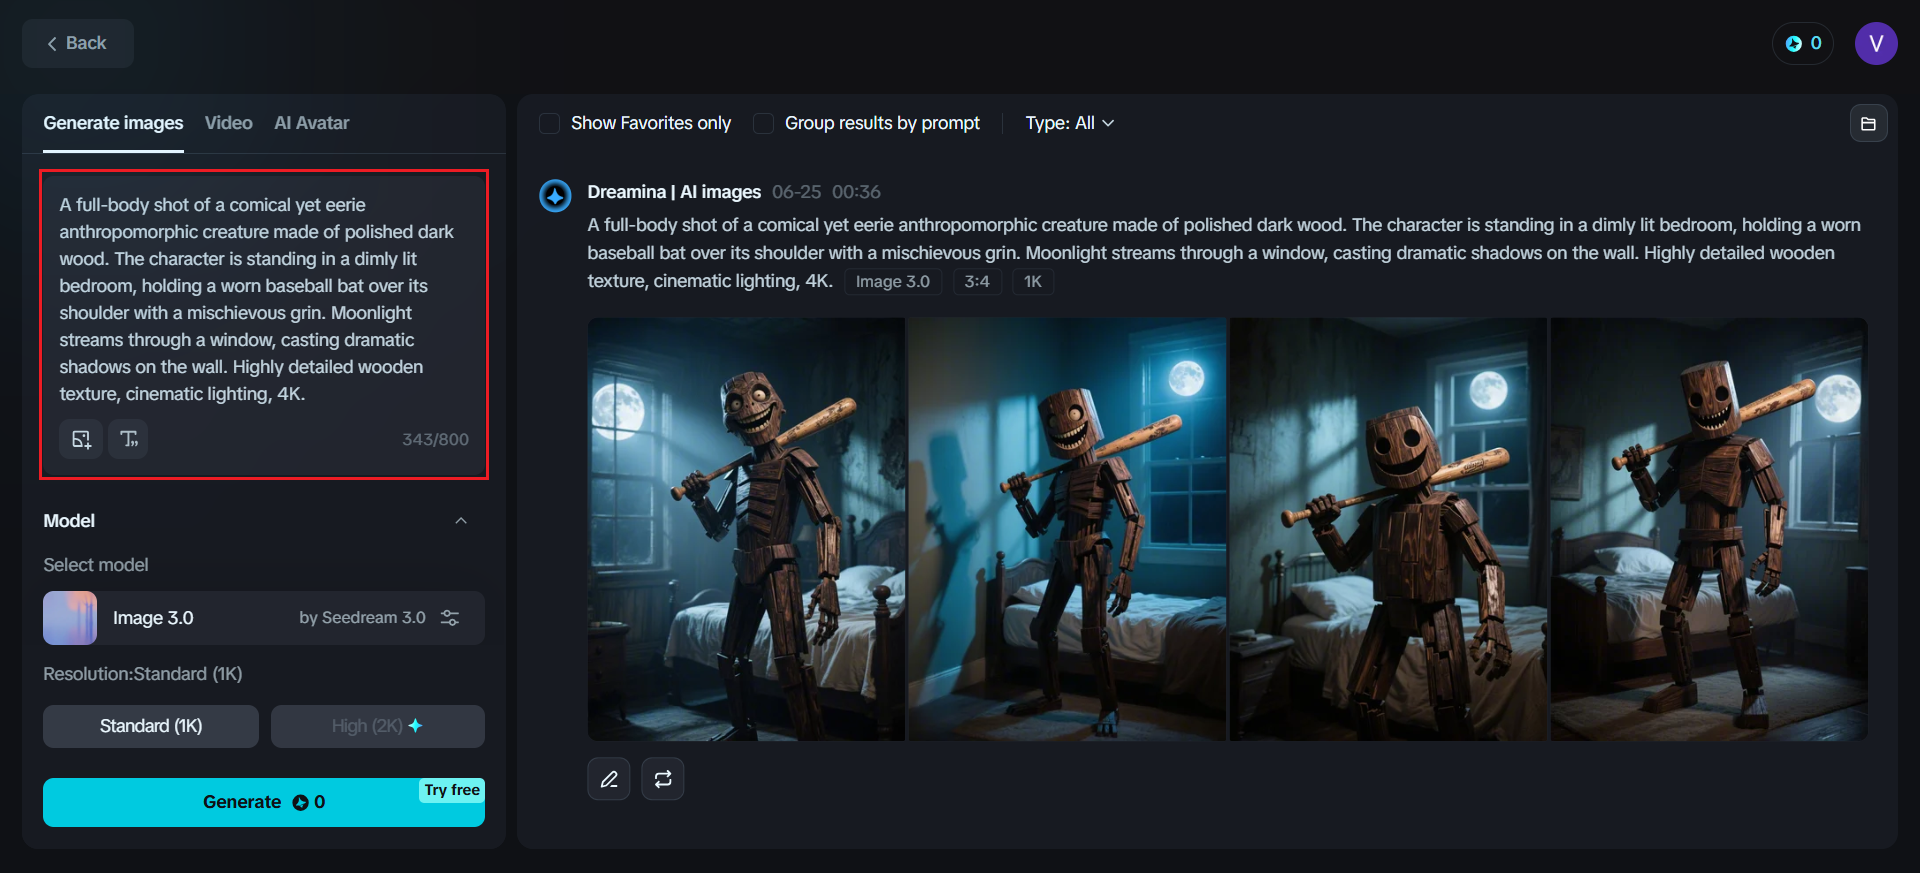Click the 06-25 00:36 timestamp
The height and width of the screenshot is (873, 1920).
click(x=826, y=192)
